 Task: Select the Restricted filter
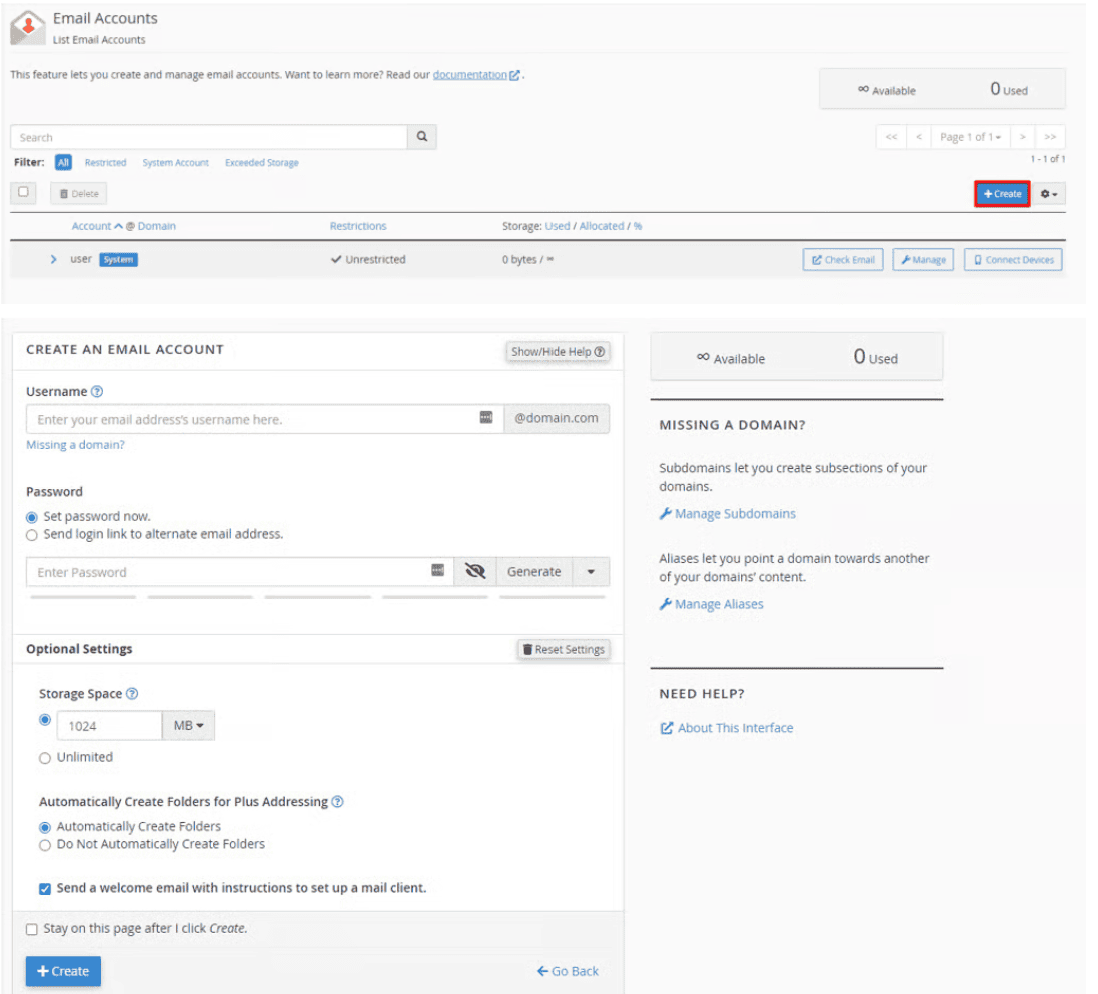click(x=106, y=164)
